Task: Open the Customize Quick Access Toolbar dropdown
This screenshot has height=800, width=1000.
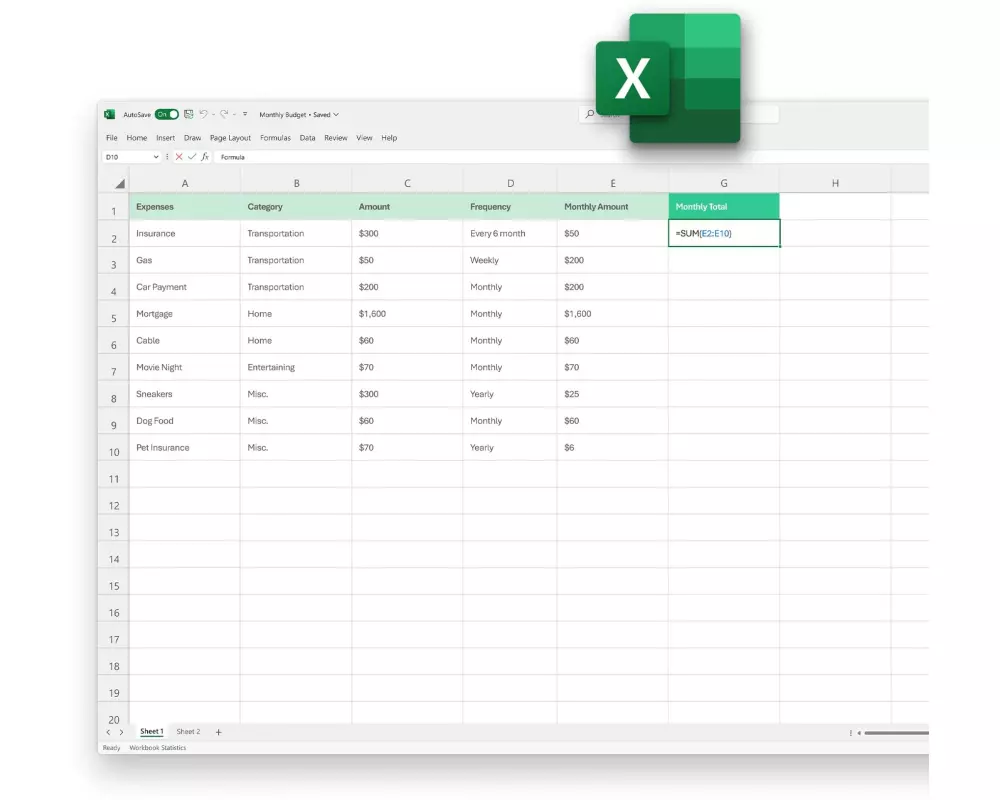Action: click(245, 115)
